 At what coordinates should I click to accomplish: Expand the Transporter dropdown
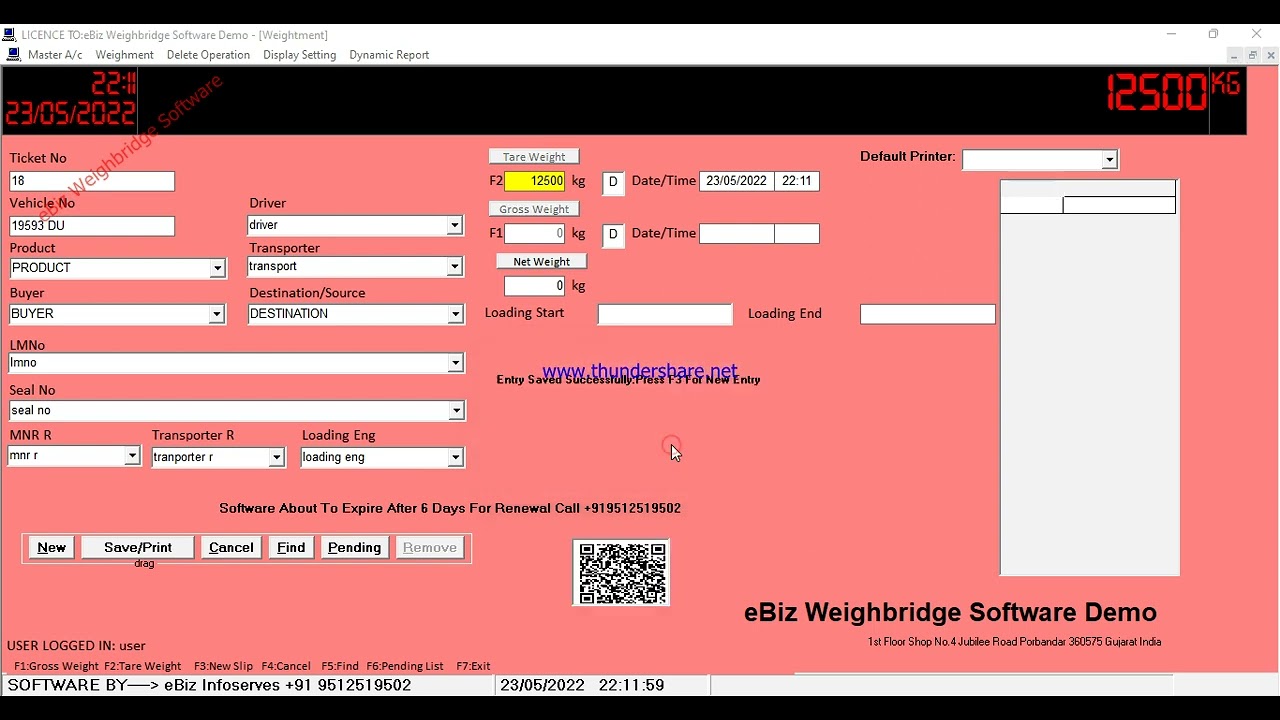click(454, 266)
